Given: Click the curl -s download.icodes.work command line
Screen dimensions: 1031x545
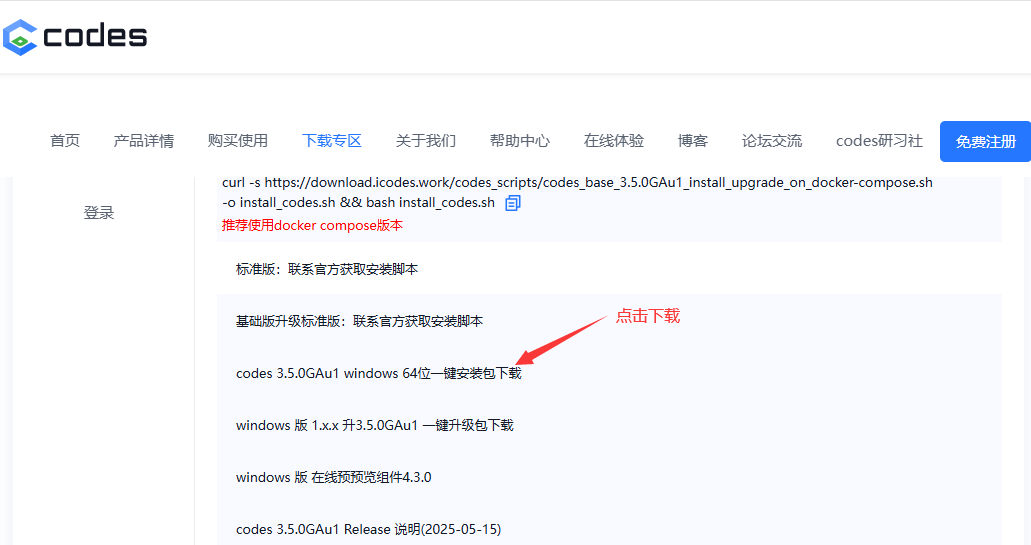Looking at the screenshot, I should tap(577, 183).
